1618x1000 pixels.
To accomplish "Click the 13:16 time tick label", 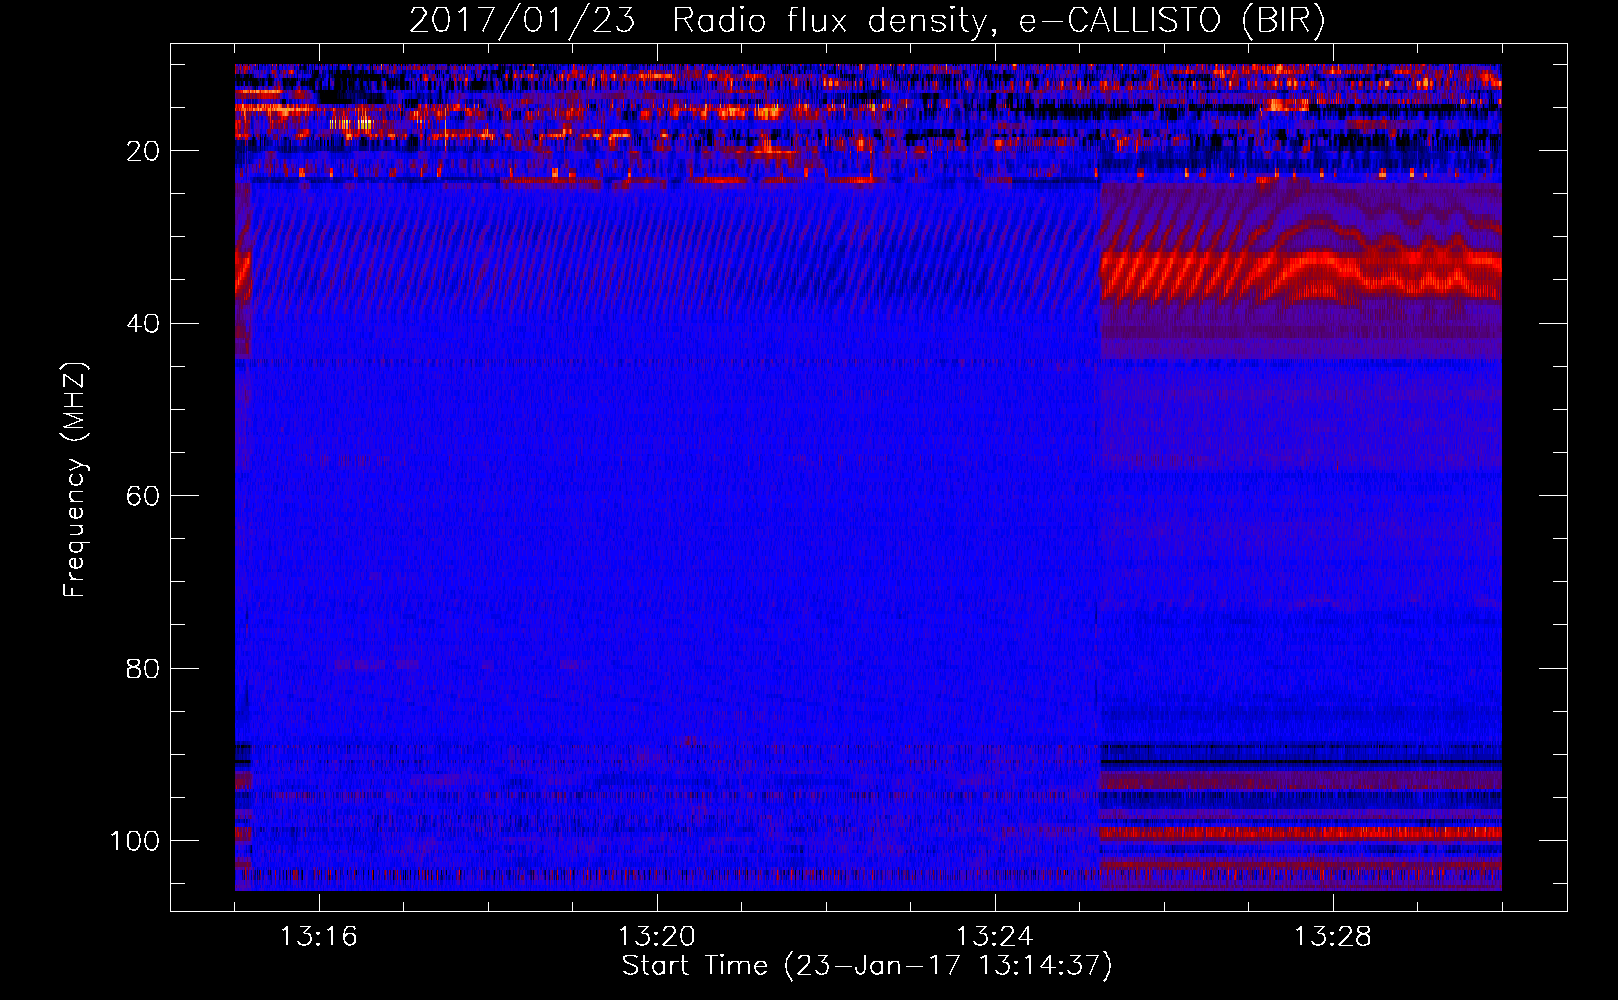I will 318,937.
